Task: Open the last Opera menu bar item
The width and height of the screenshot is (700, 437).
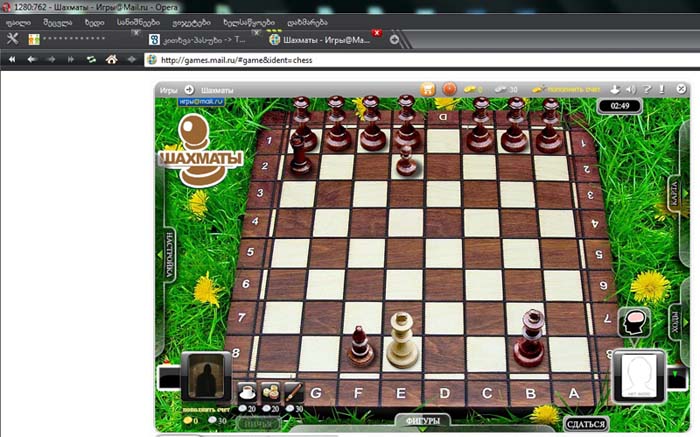Action: (307, 22)
